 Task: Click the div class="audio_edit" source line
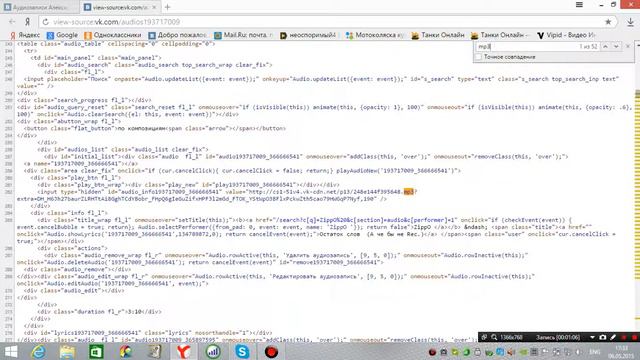[x=74, y=291]
